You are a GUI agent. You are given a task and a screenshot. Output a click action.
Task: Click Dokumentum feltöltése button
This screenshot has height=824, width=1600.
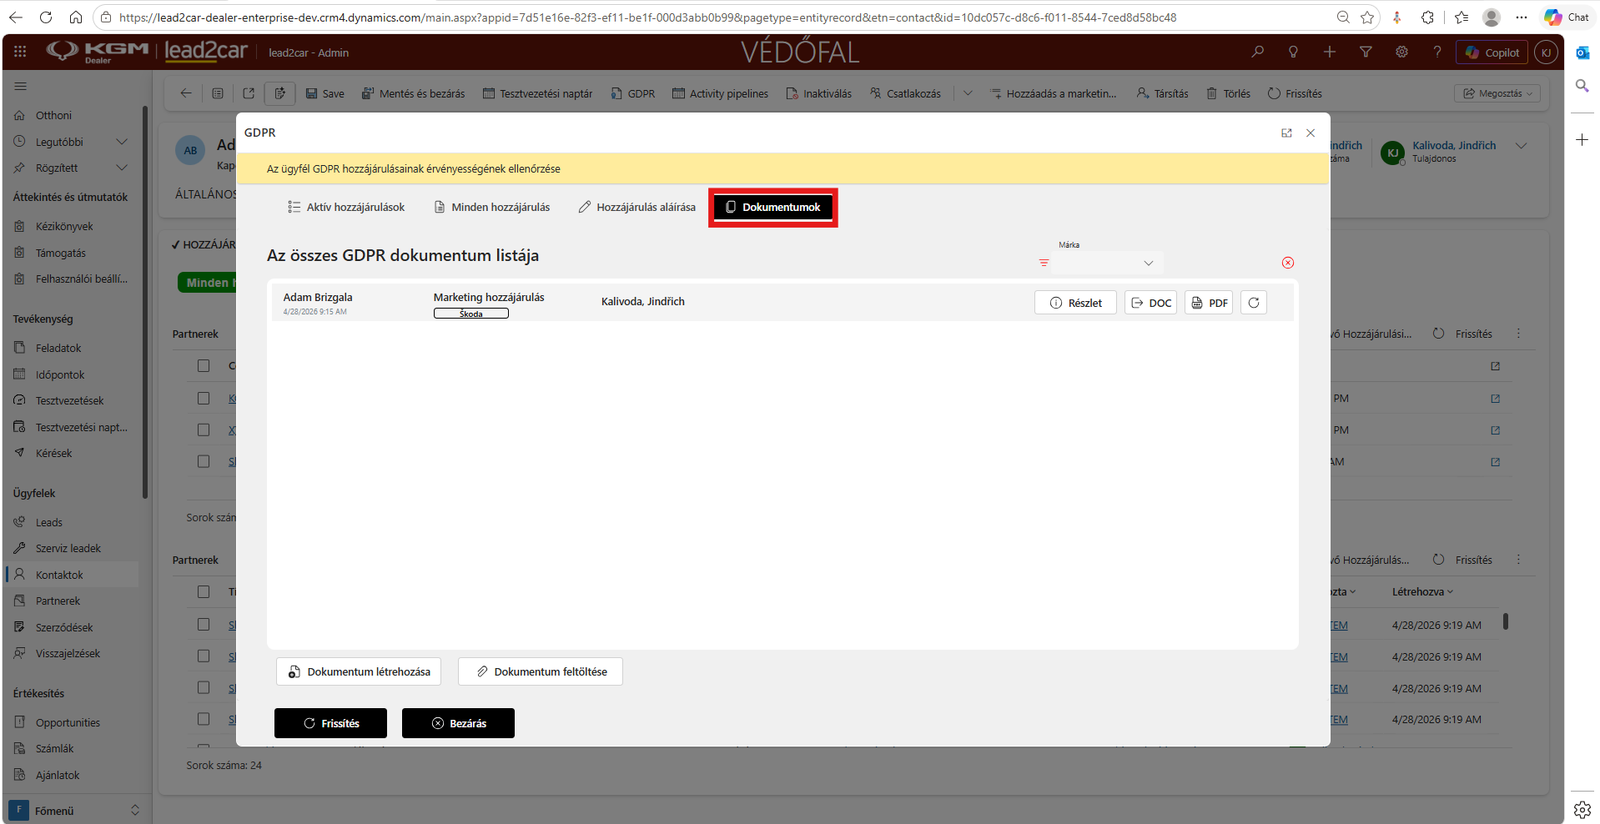coord(540,671)
